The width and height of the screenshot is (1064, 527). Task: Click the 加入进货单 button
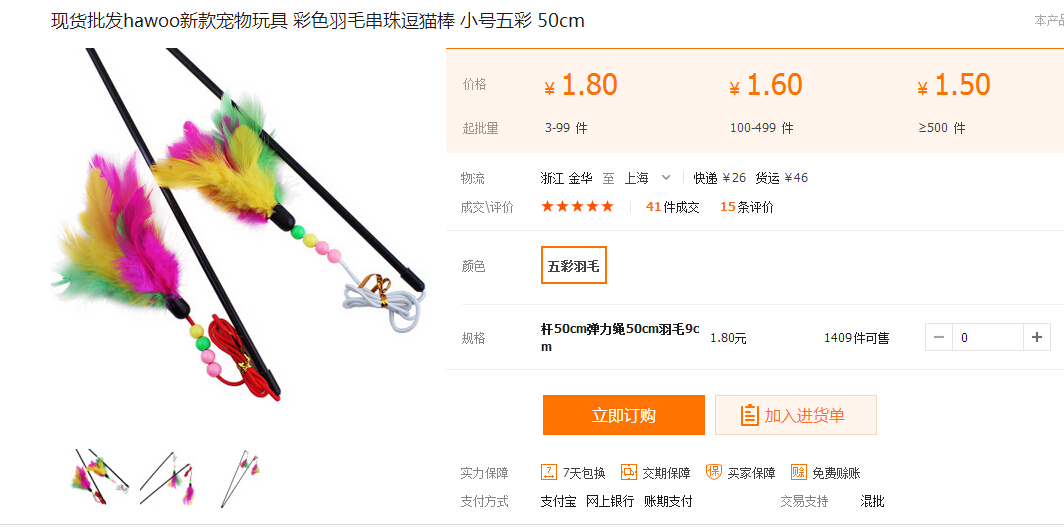coord(796,415)
